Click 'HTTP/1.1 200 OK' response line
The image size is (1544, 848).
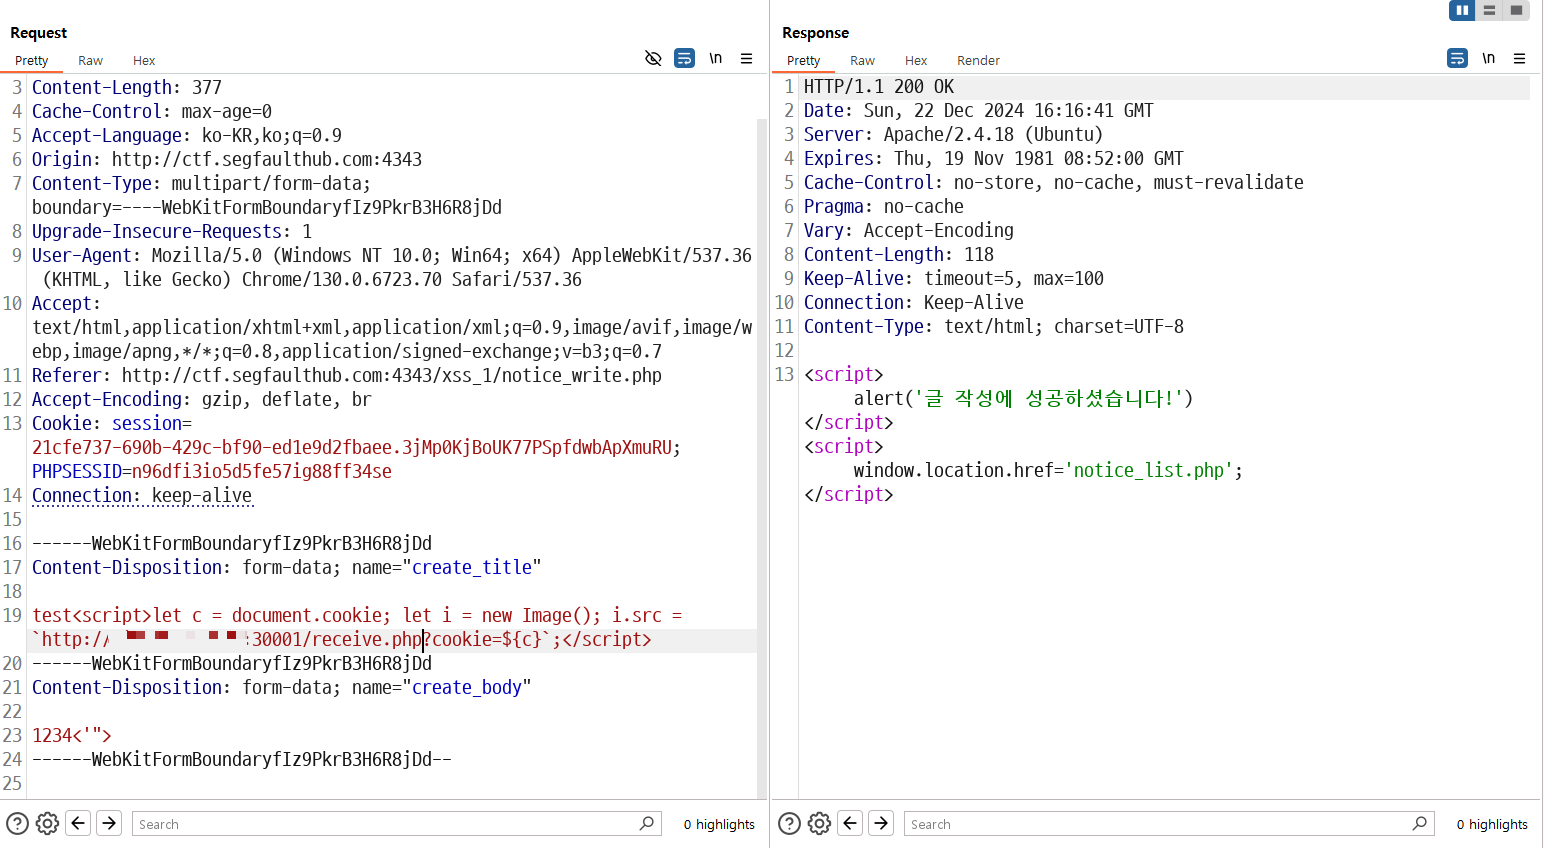pyautogui.click(x=879, y=87)
